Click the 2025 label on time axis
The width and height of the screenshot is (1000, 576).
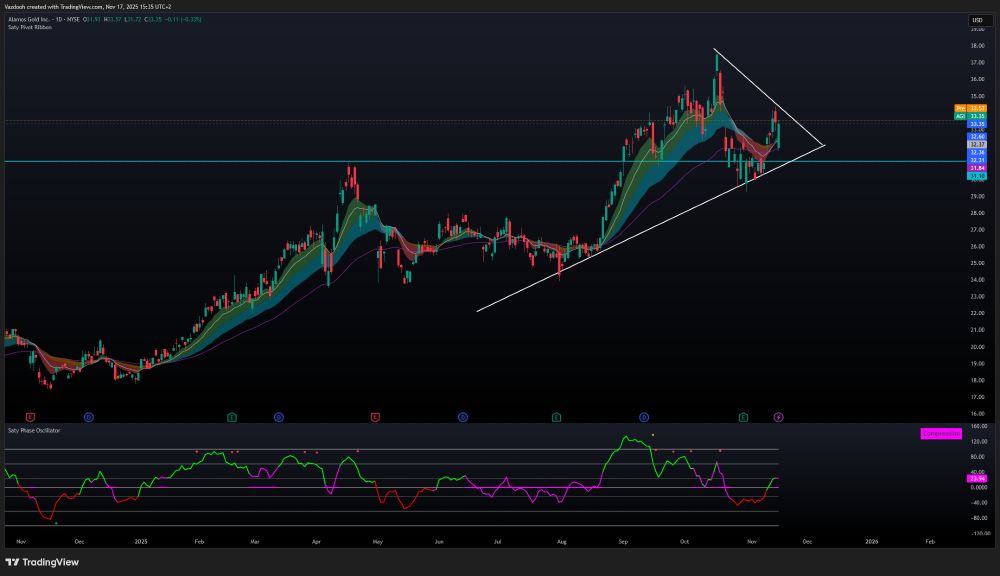click(x=141, y=542)
